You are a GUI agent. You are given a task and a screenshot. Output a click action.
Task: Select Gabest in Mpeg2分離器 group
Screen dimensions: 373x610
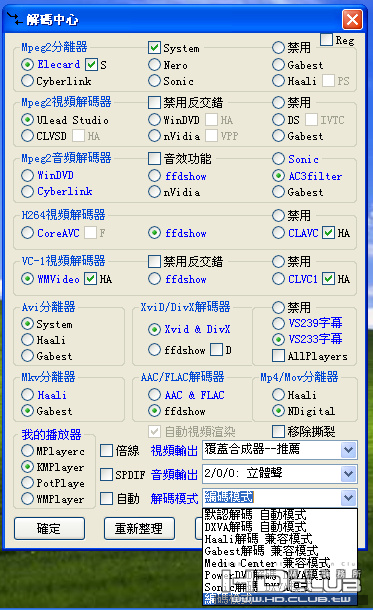278,65
